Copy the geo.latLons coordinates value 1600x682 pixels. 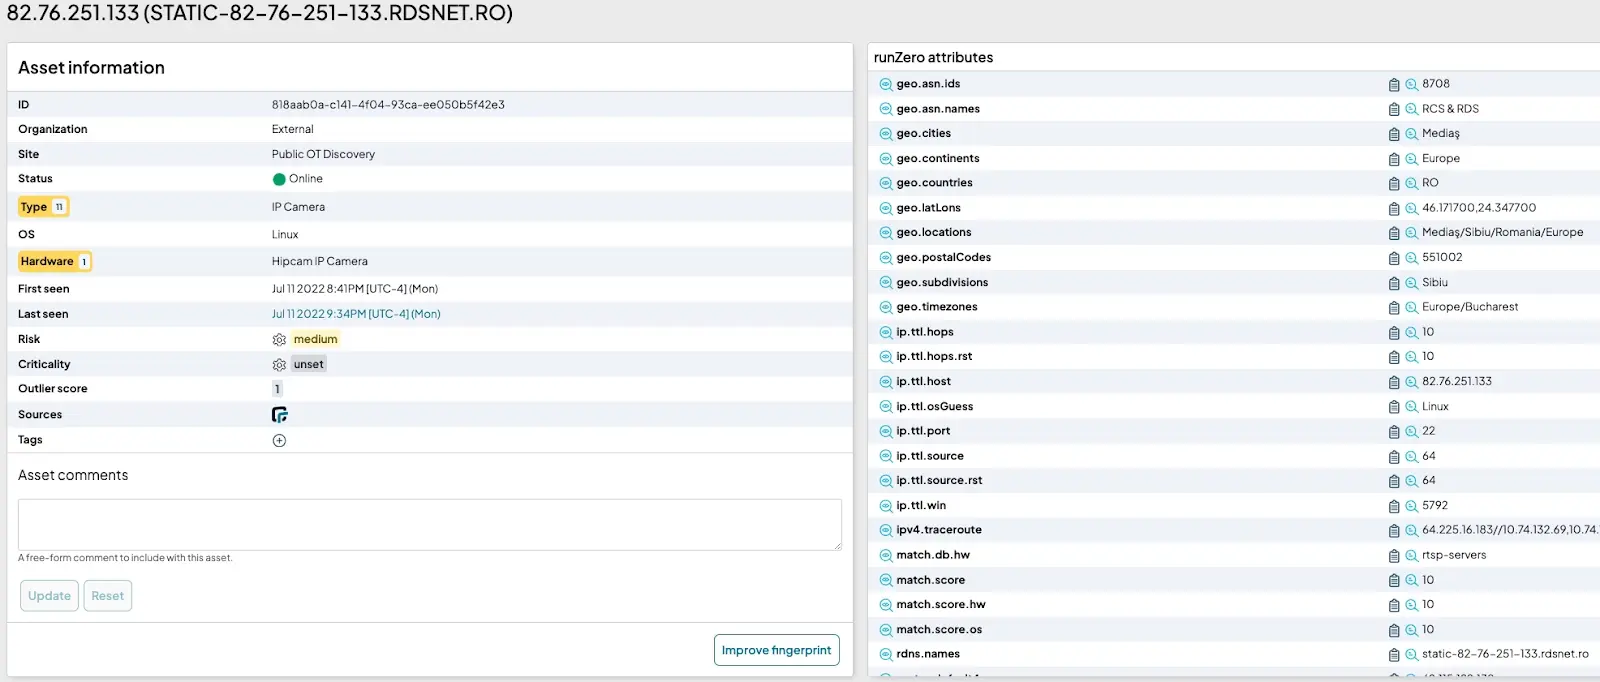pyautogui.click(x=1394, y=209)
